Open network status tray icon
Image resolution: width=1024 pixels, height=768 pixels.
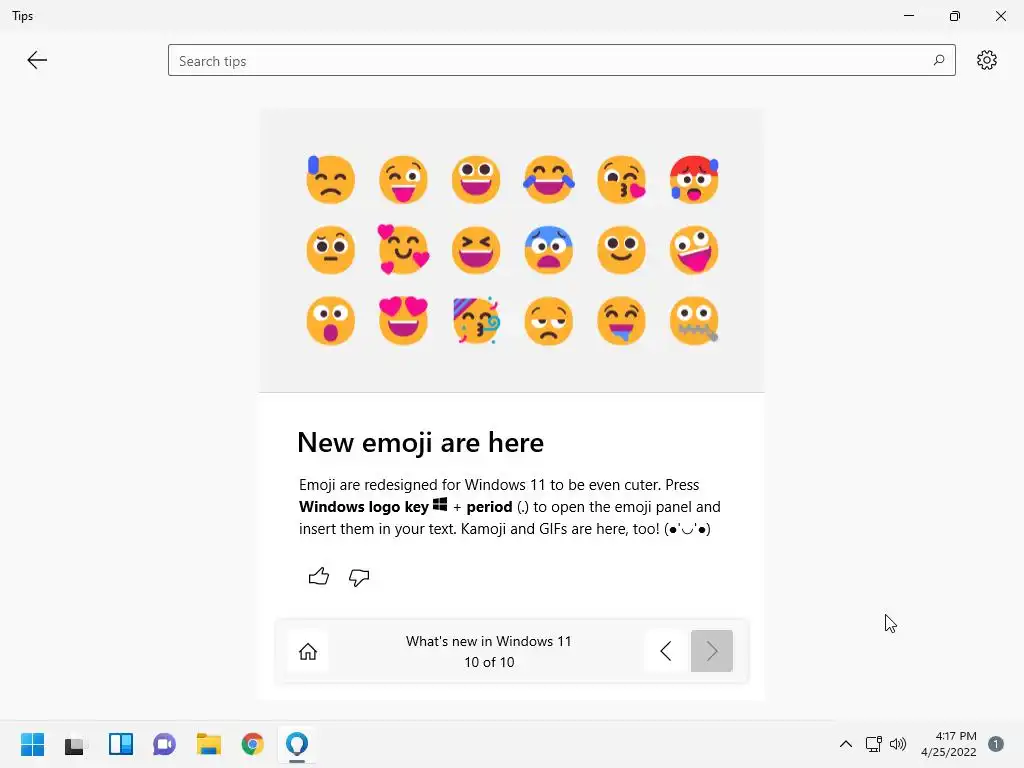[874, 744]
